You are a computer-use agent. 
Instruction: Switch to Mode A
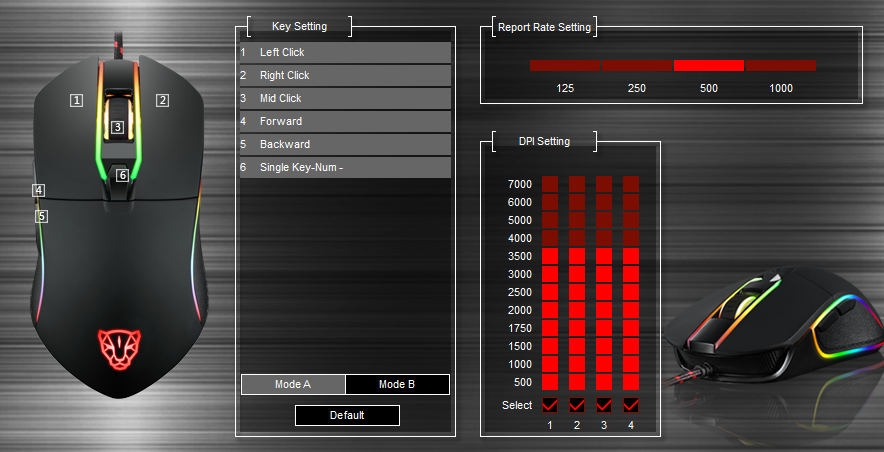(293, 384)
